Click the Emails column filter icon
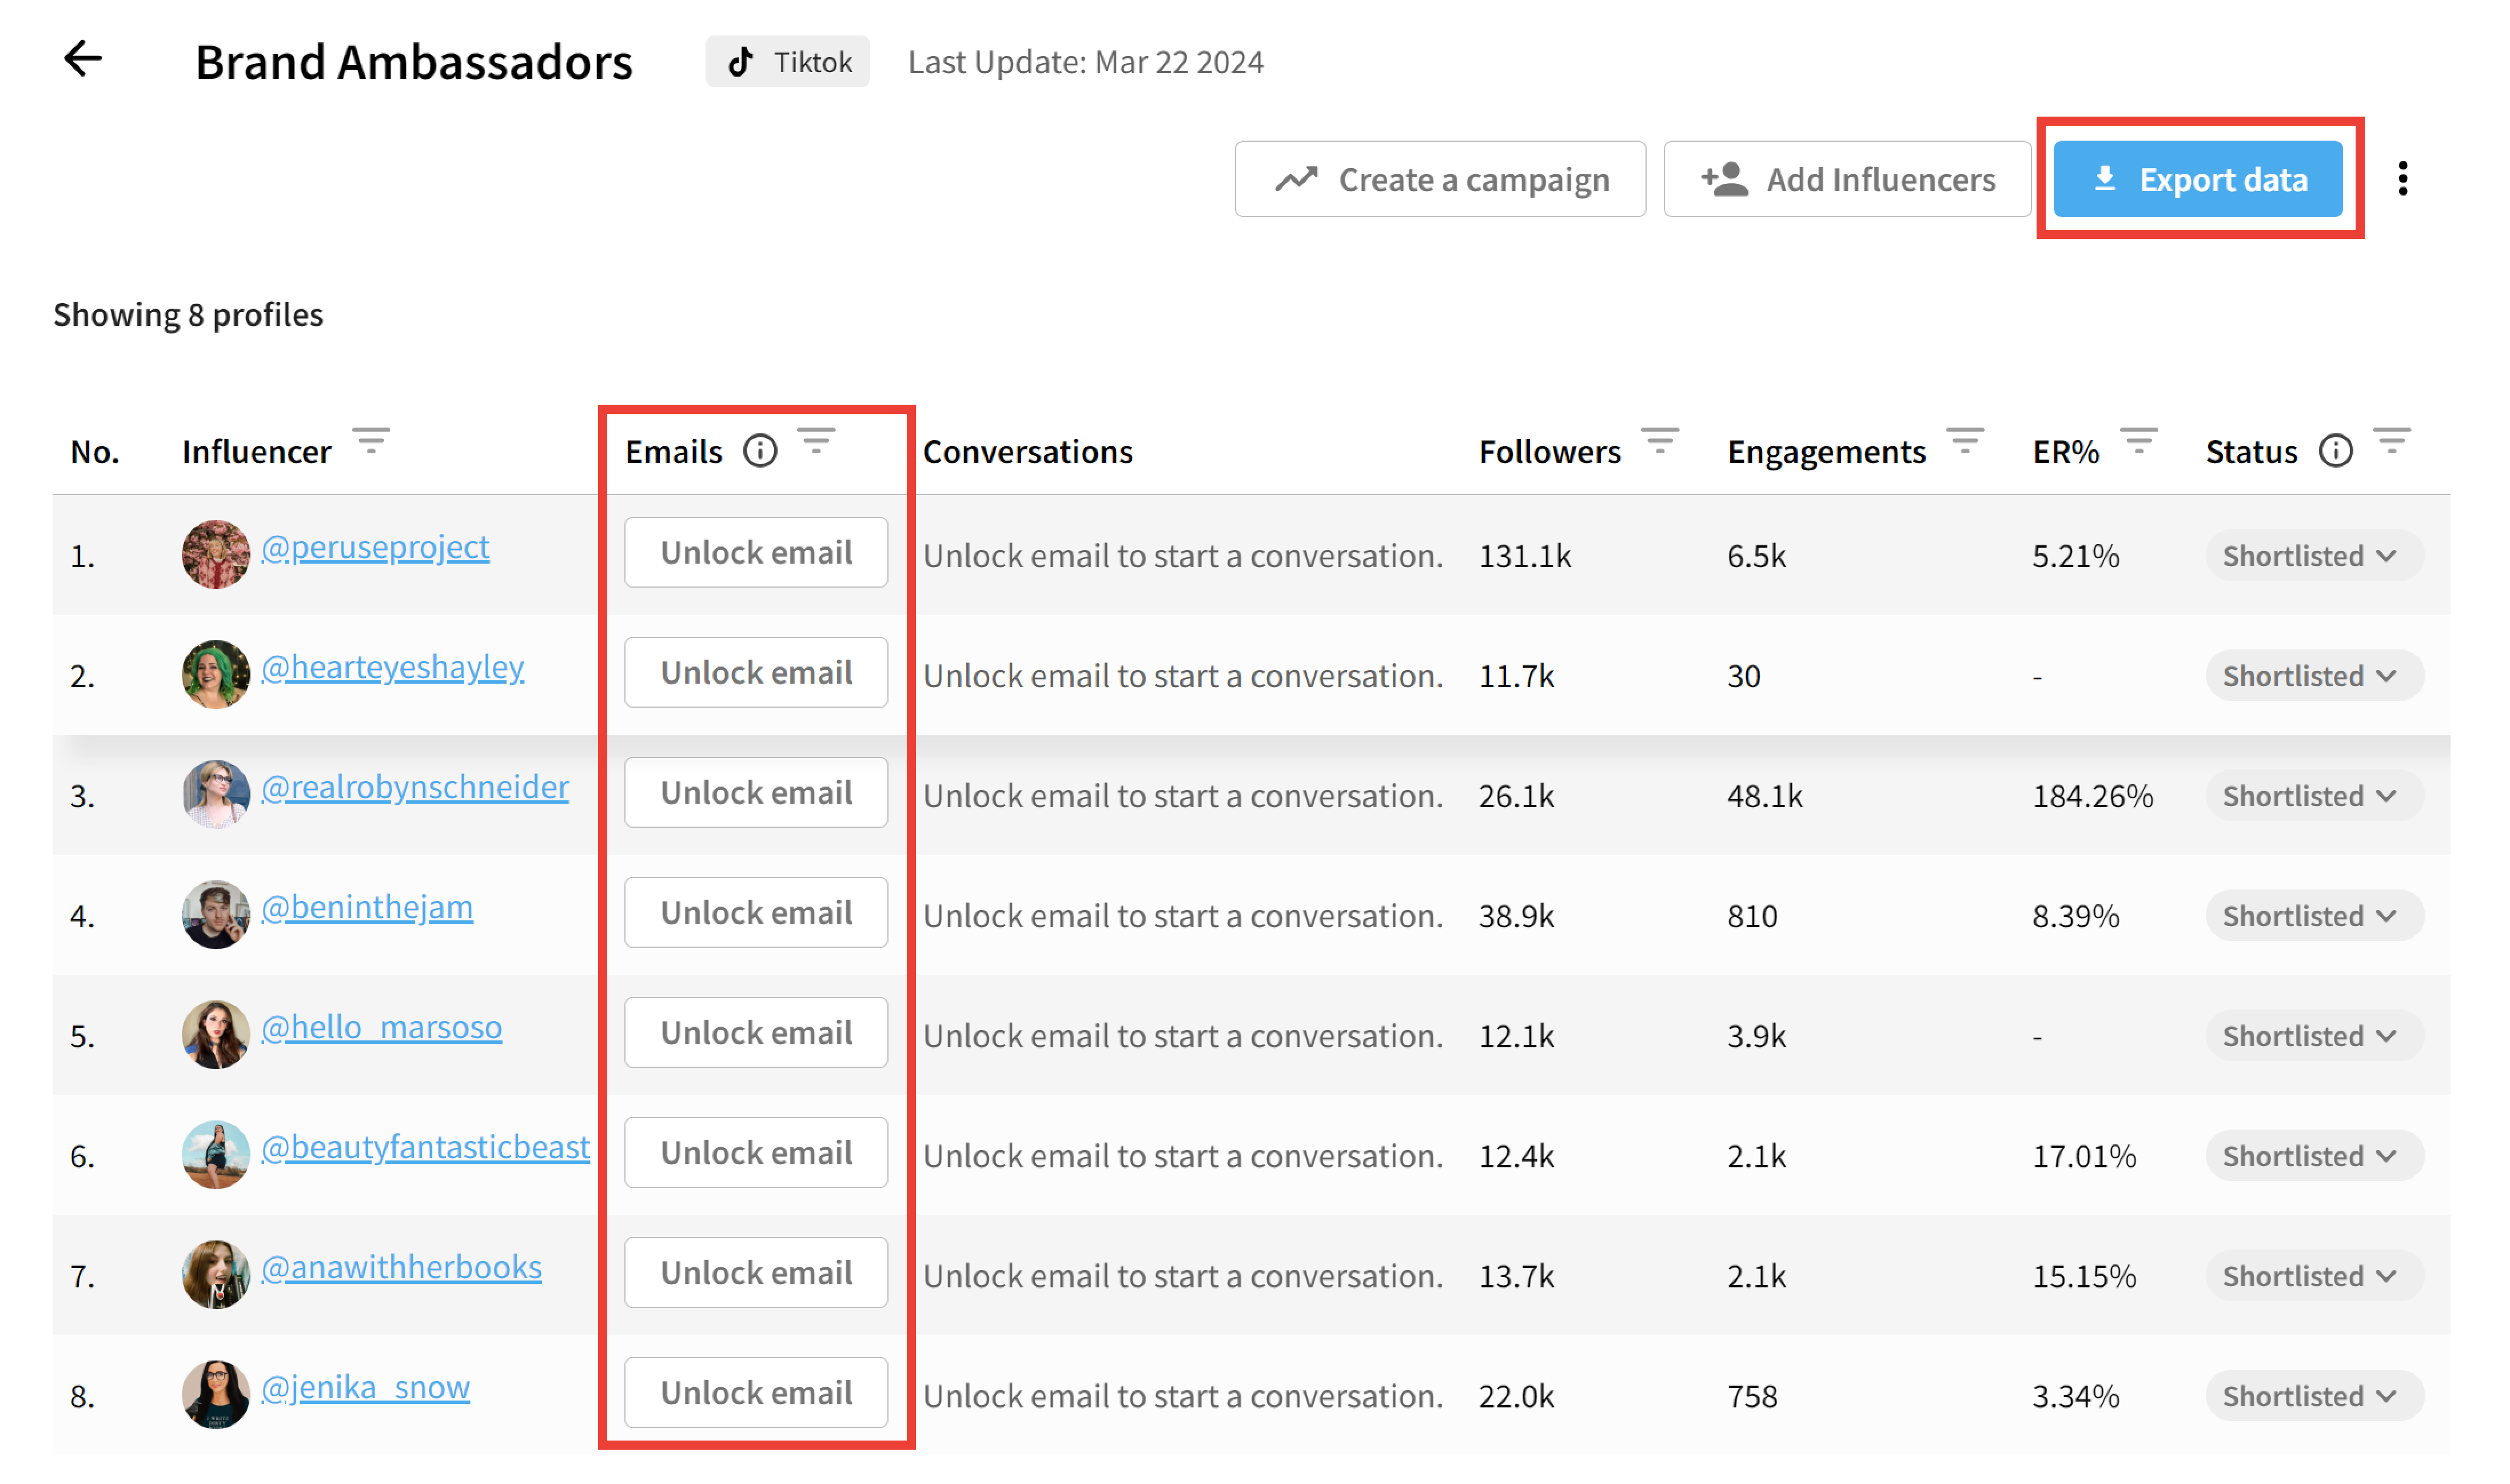2510x1484 pixels. [x=816, y=441]
